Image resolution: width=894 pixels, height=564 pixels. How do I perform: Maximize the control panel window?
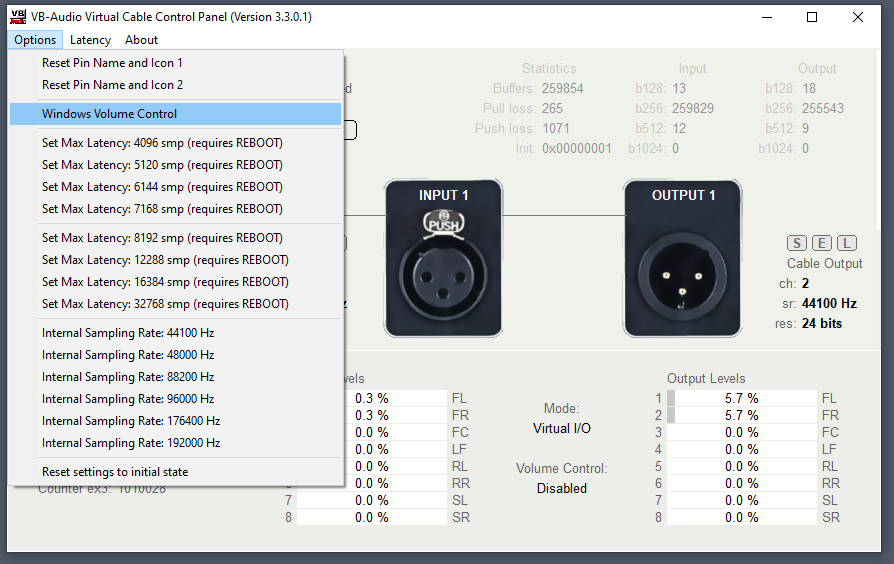click(x=812, y=17)
